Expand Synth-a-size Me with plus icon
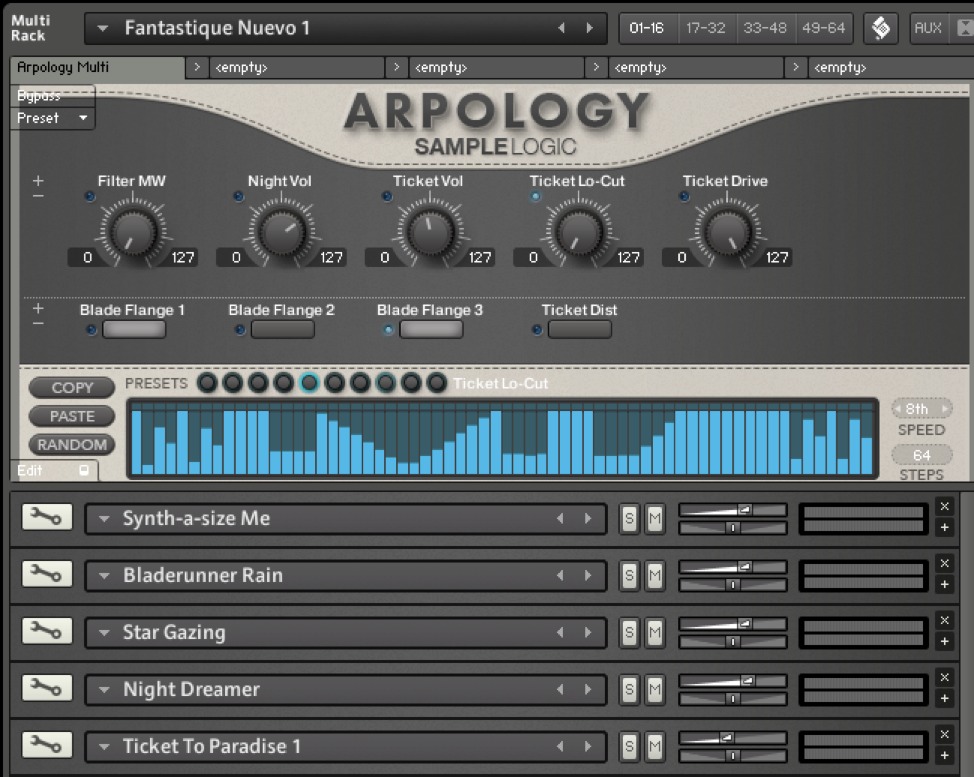Screen dimensions: 974x777 coord(944,527)
